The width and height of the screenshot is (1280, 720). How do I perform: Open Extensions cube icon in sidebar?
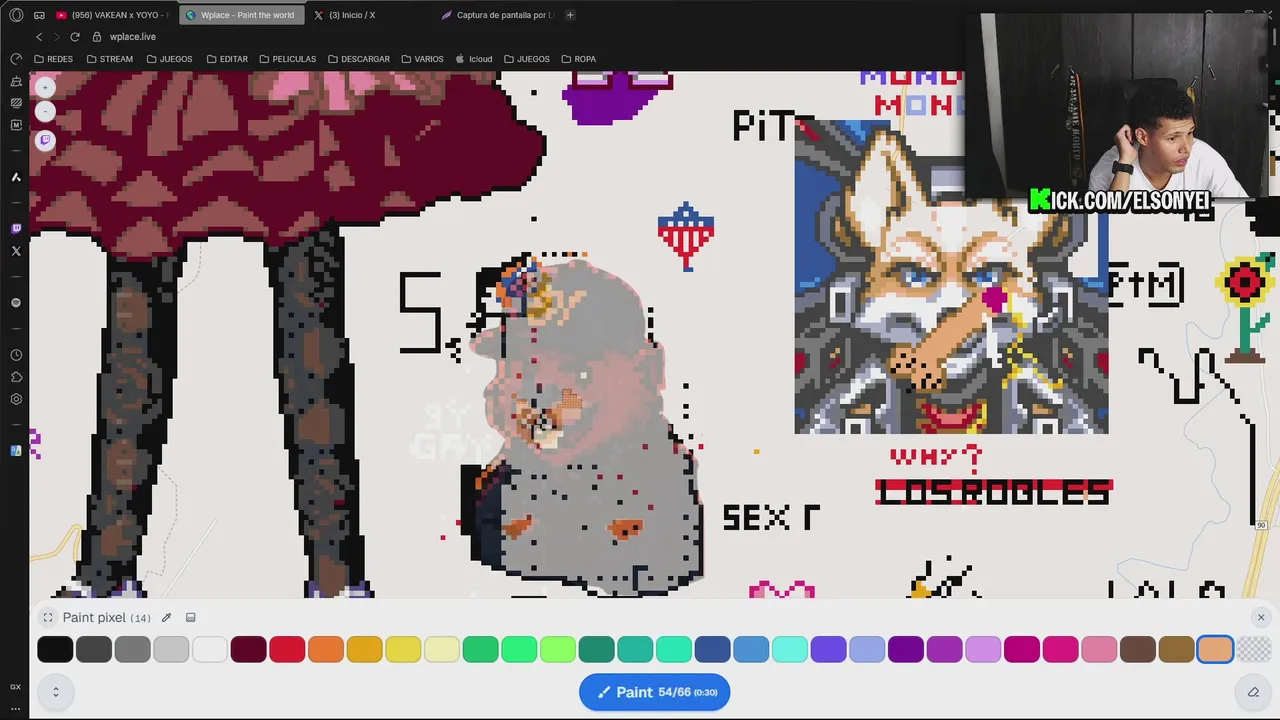pyautogui.click(x=16, y=377)
